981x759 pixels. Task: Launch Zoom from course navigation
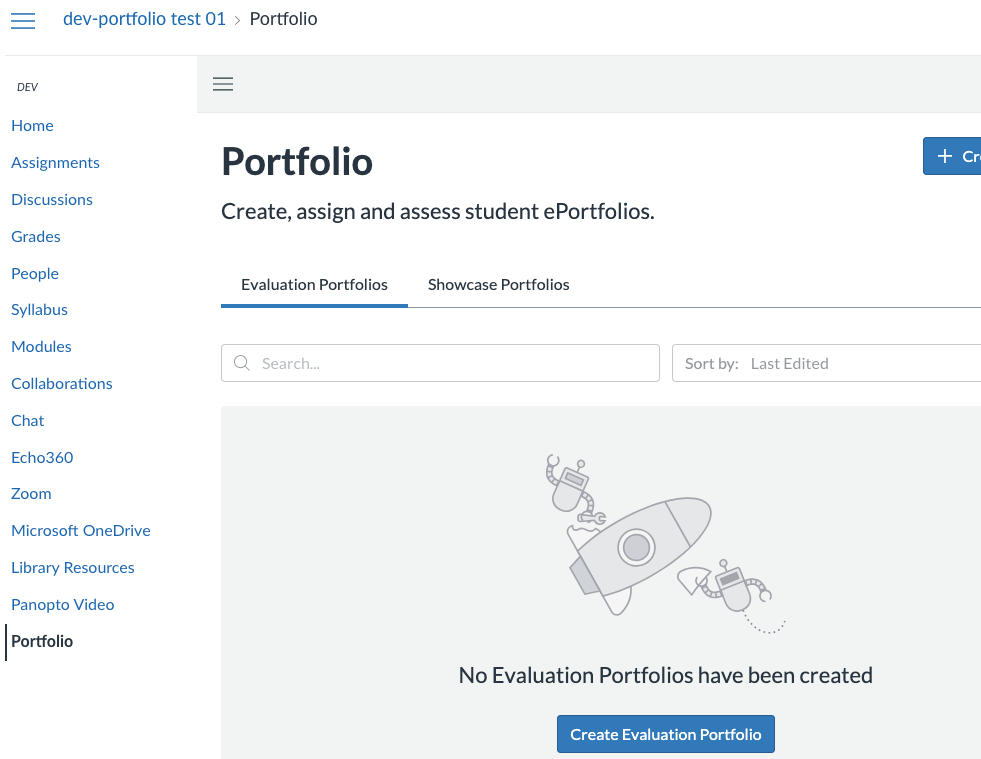point(31,493)
